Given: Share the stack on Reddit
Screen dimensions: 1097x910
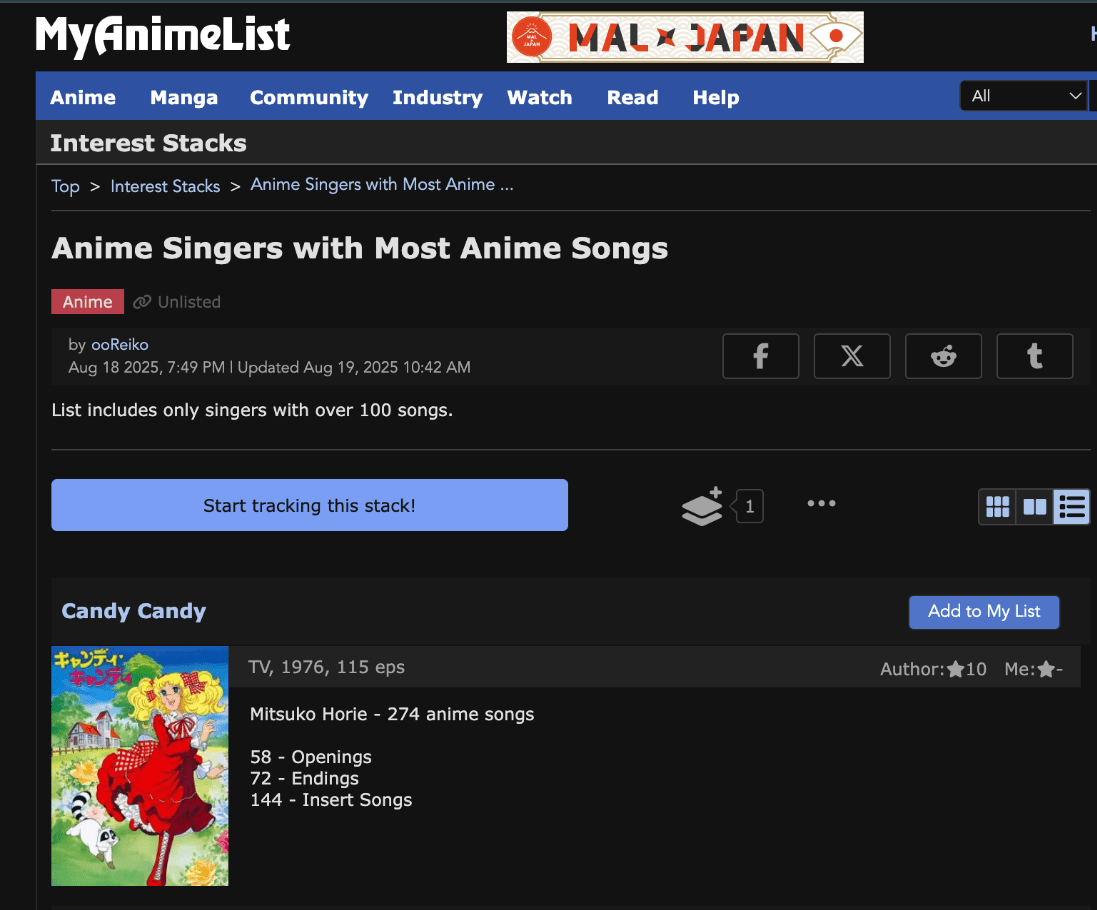Looking at the screenshot, I should tap(943, 356).
